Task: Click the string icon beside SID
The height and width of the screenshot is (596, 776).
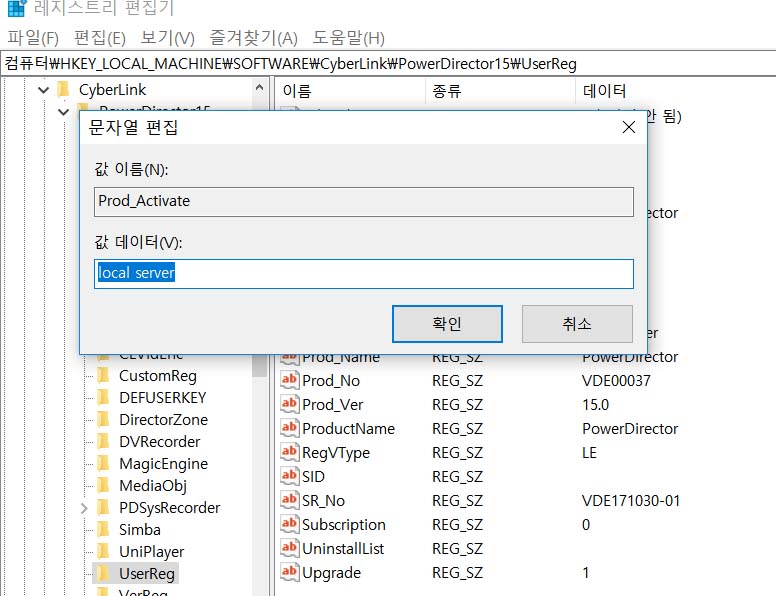Action: pyautogui.click(x=290, y=476)
